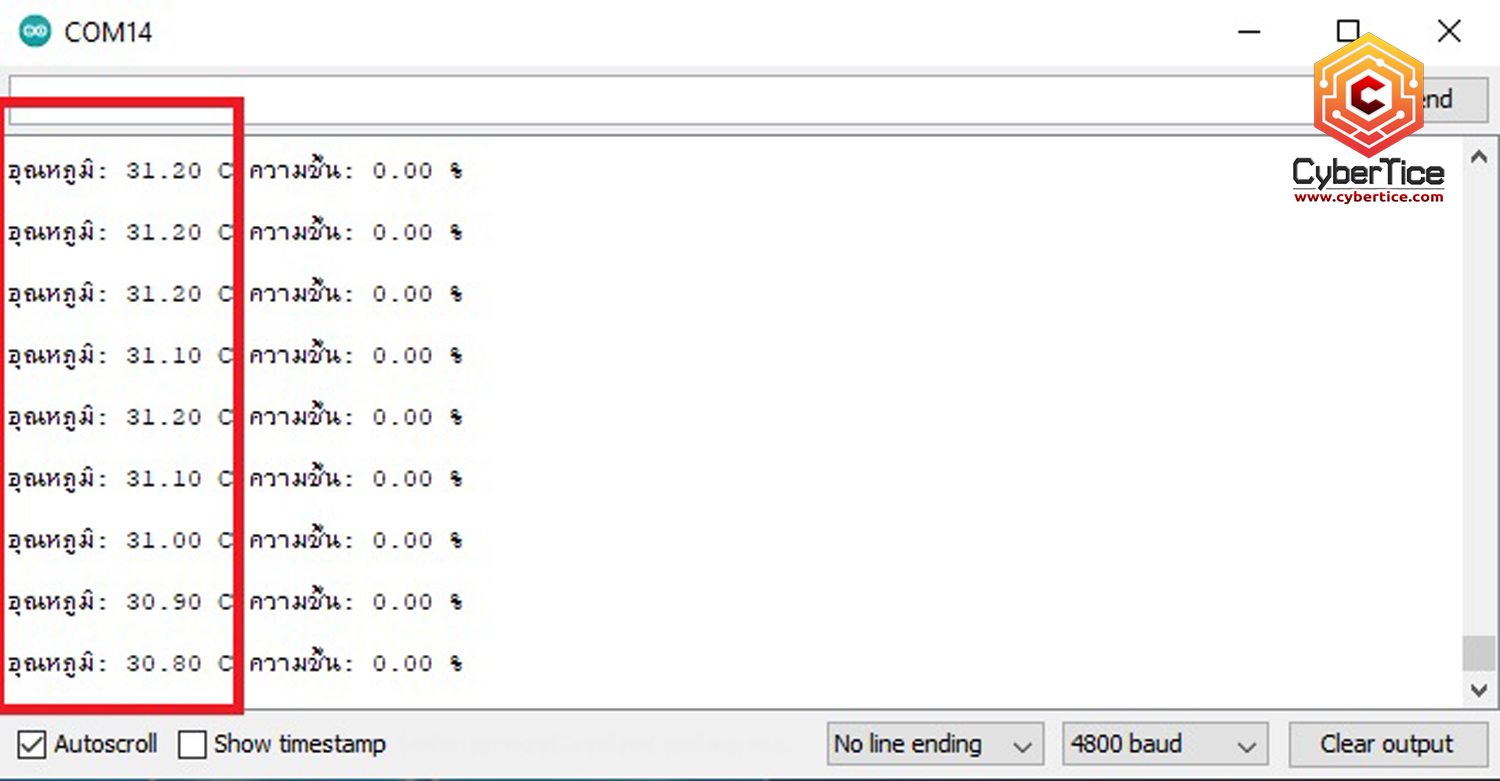Image resolution: width=1500 pixels, height=781 pixels.
Task: Minimize the COM14 serial monitor window
Action: click(x=1249, y=32)
